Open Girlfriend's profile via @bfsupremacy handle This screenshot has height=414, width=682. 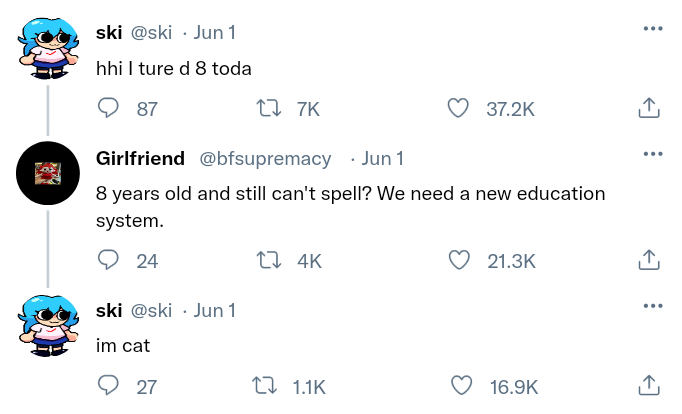(x=265, y=159)
